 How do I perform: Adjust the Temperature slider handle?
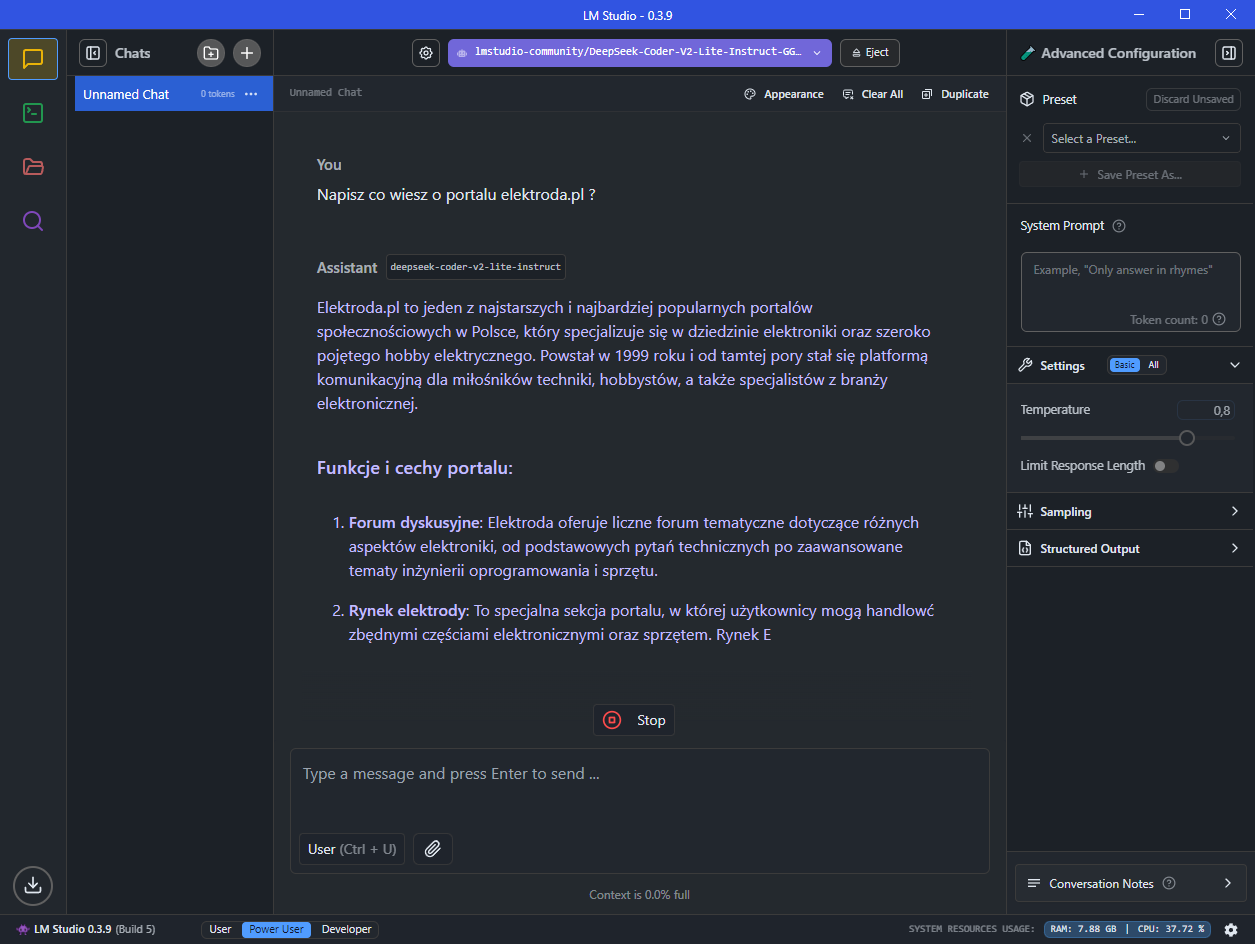pos(1187,438)
